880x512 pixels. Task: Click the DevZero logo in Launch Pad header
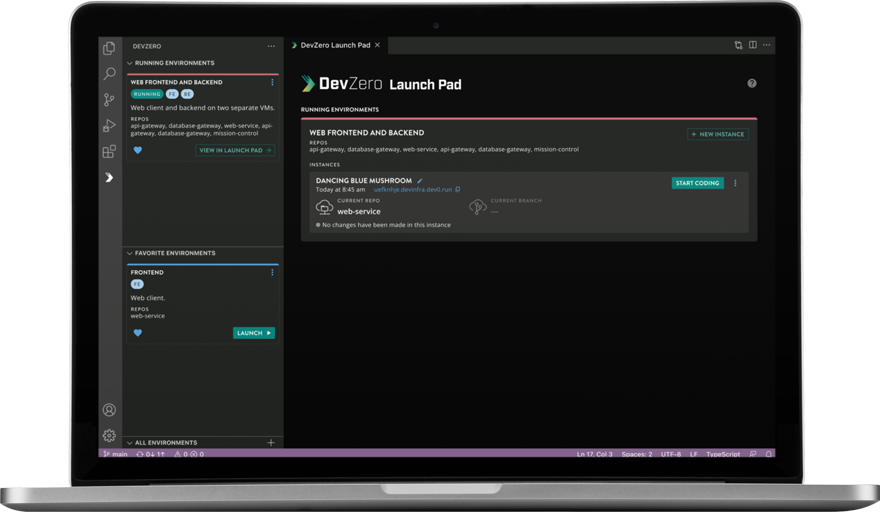tap(342, 84)
